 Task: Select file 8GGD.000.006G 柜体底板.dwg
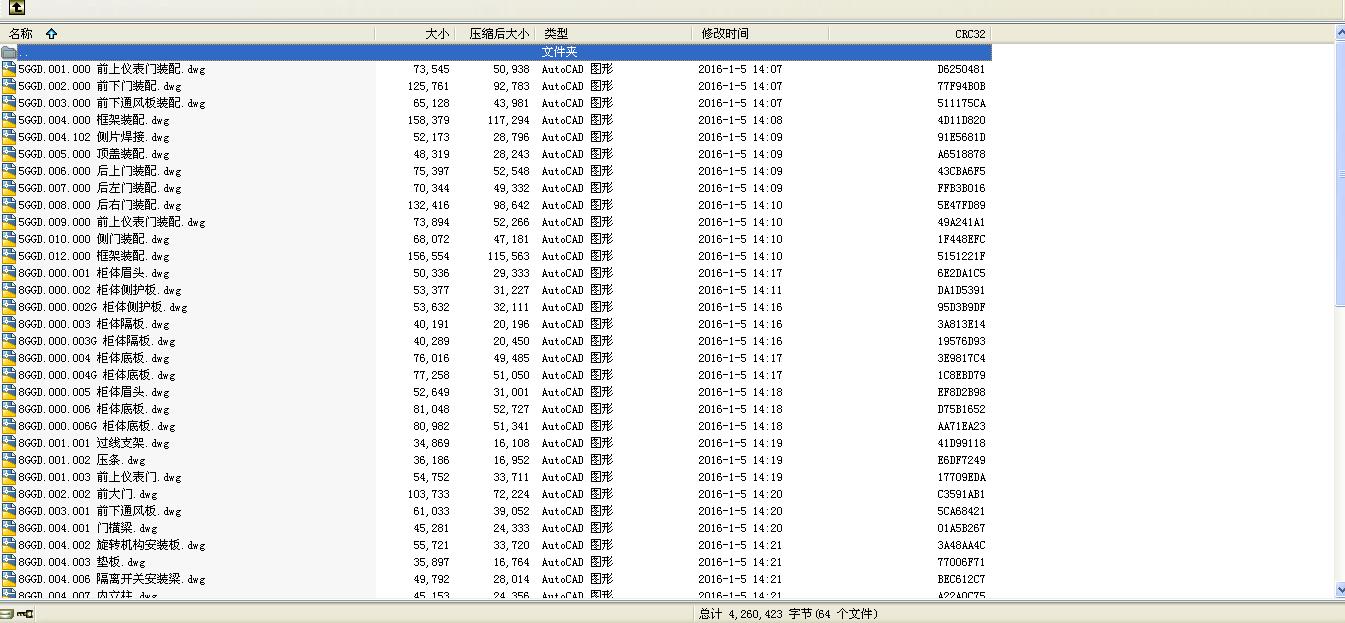(96, 426)
